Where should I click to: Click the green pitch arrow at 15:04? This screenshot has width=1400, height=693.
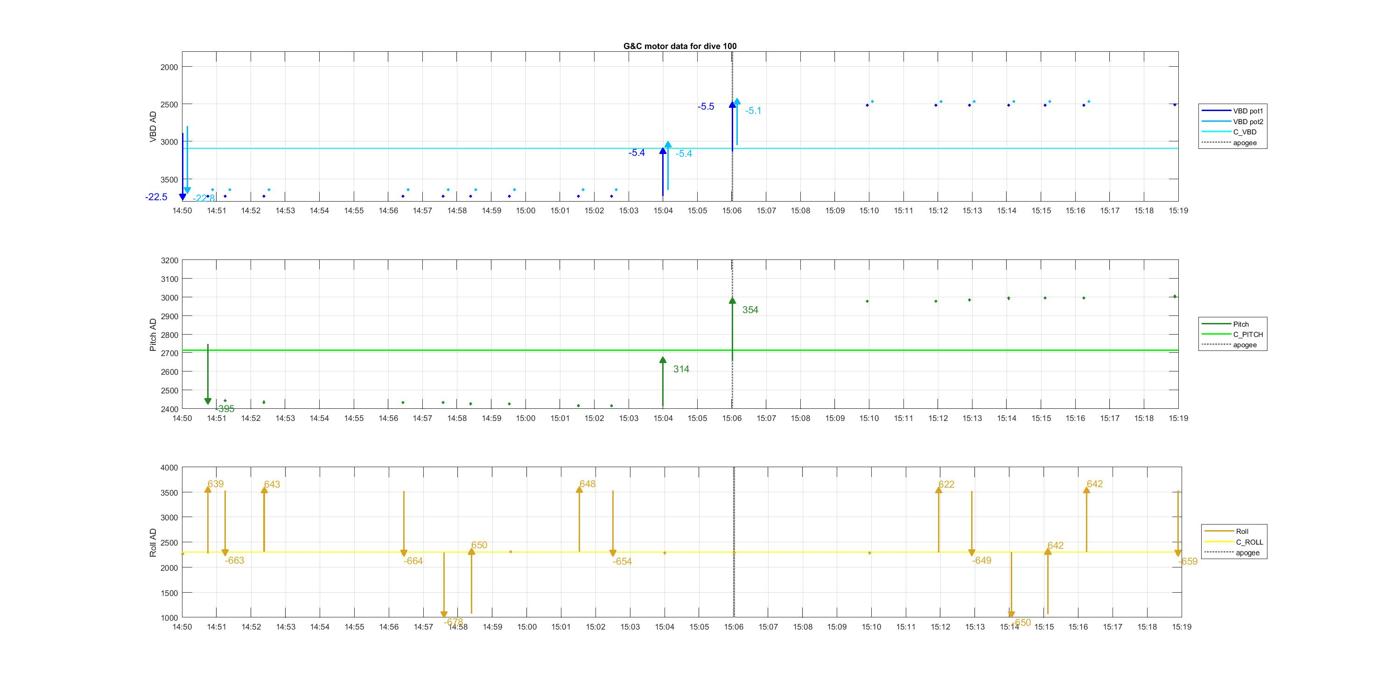pos(663,383)
